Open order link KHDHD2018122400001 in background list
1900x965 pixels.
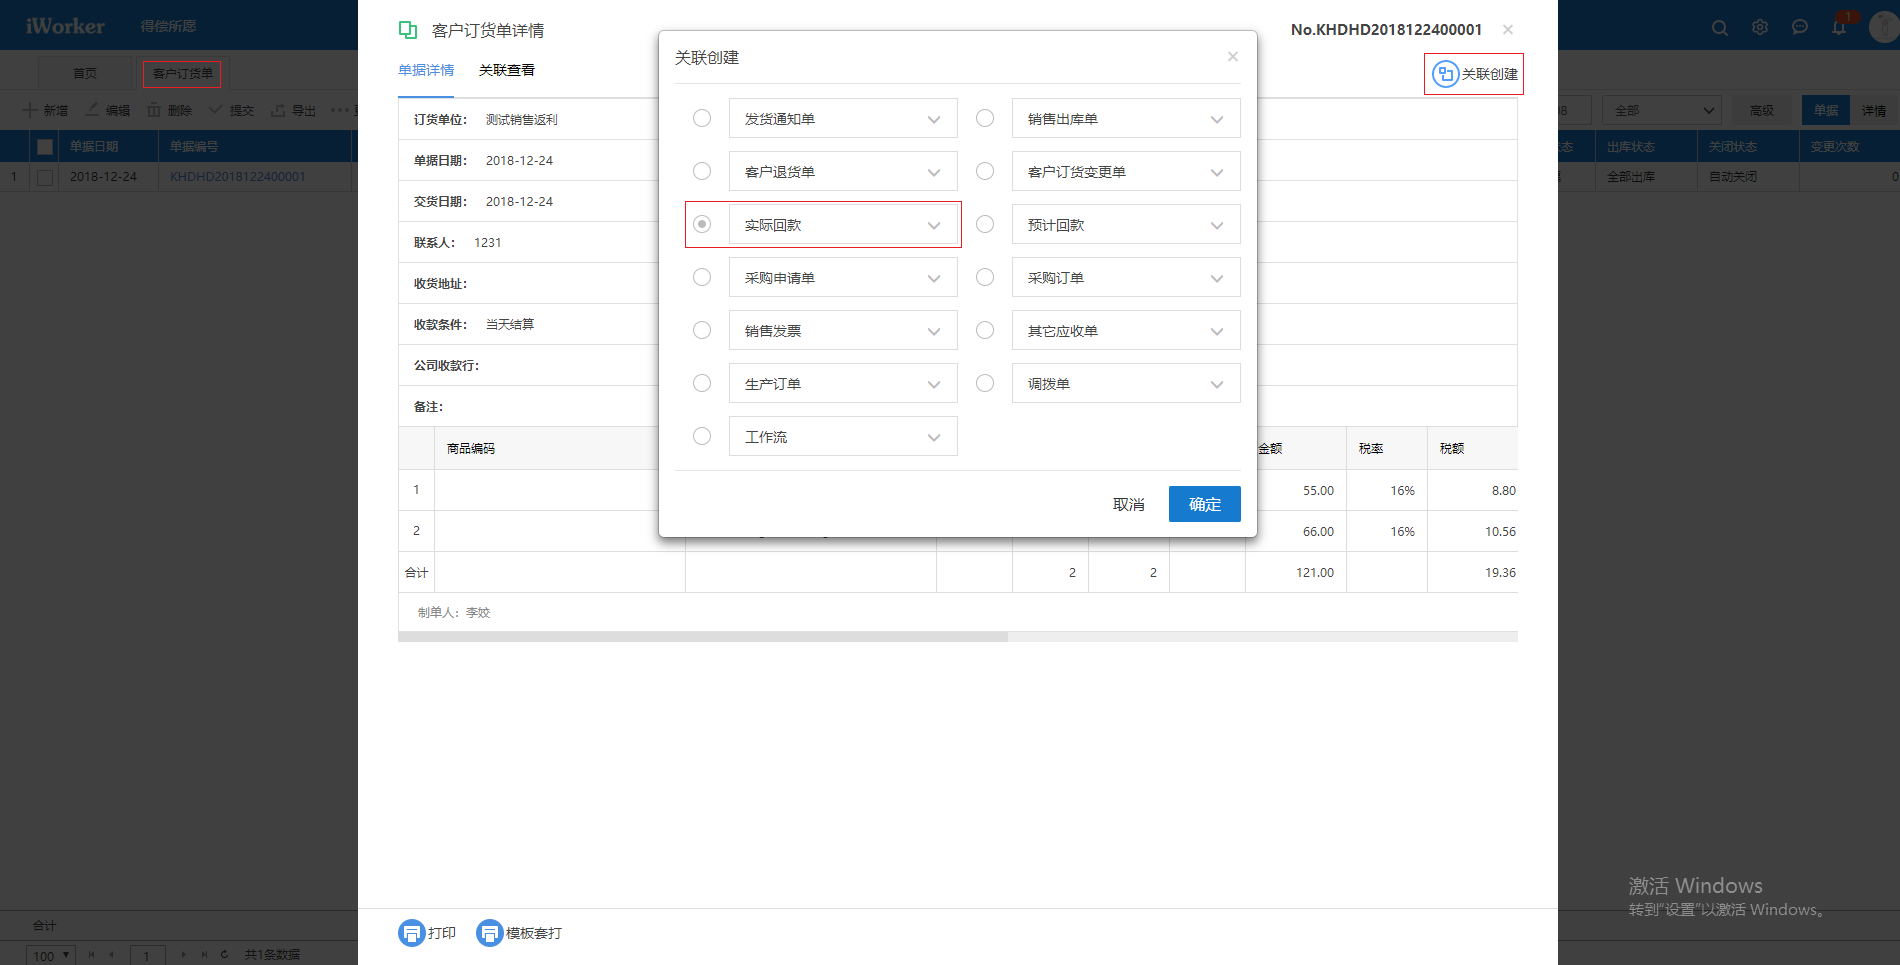click(x=238, y=176)
